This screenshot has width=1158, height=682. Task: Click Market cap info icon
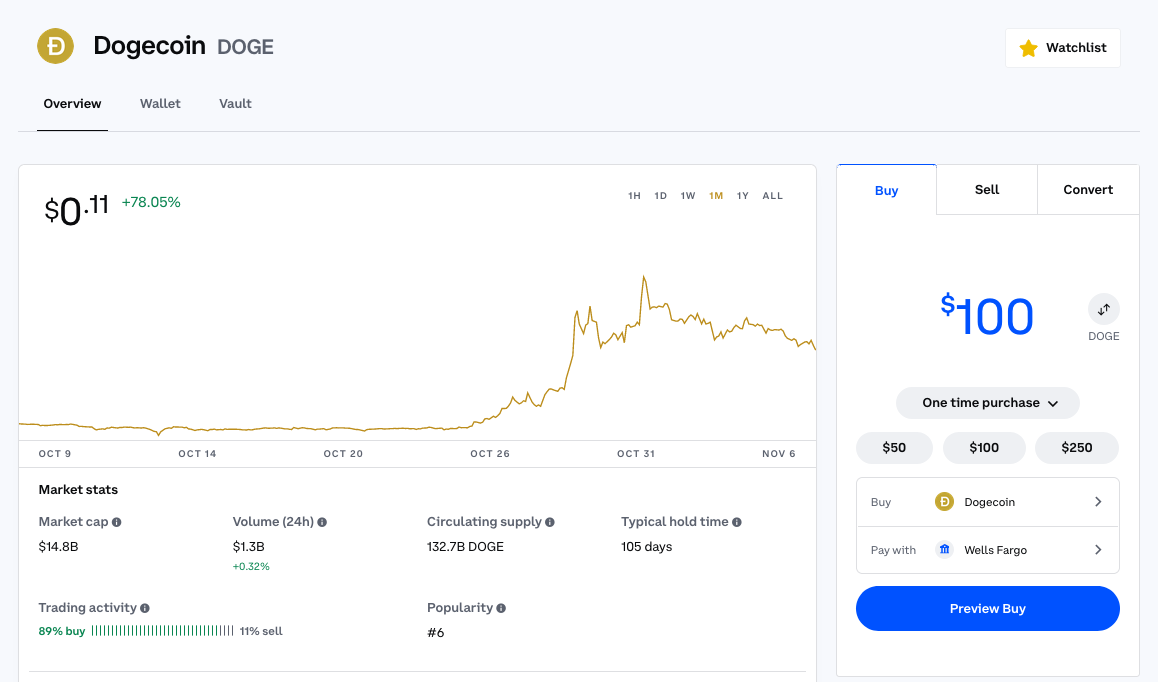[x=117, y=522]
